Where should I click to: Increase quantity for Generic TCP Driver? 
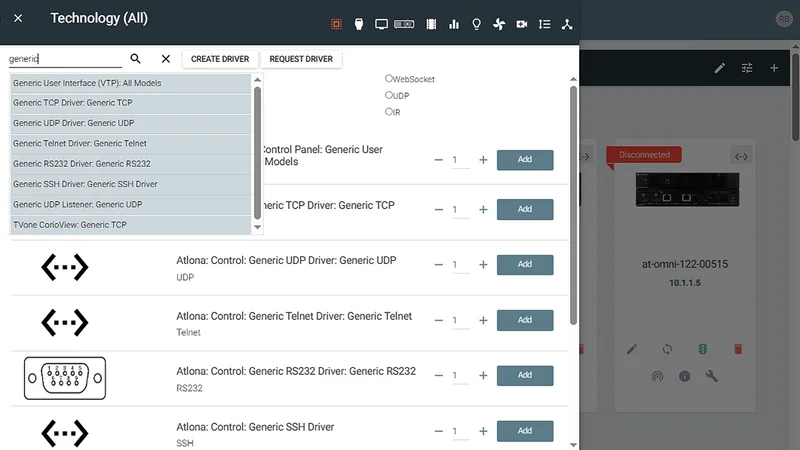pyautogui.click(x=483, y=210)
